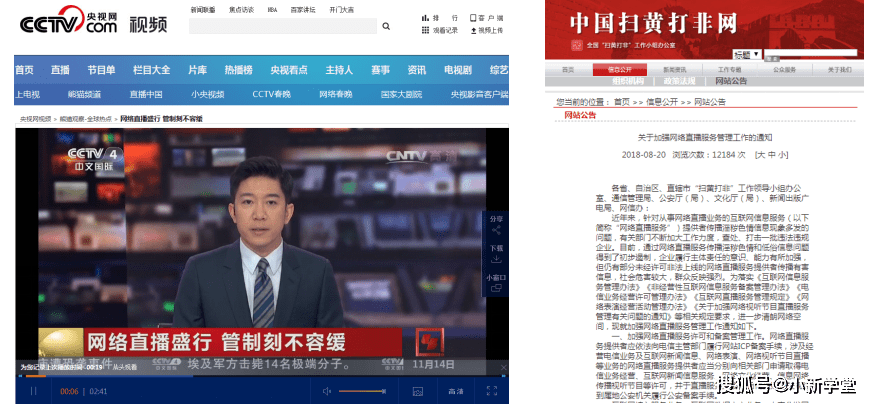Viewport: 875px width, 404px height.
Task: Click the CCTV video search input field
Action: coord(283,26)
